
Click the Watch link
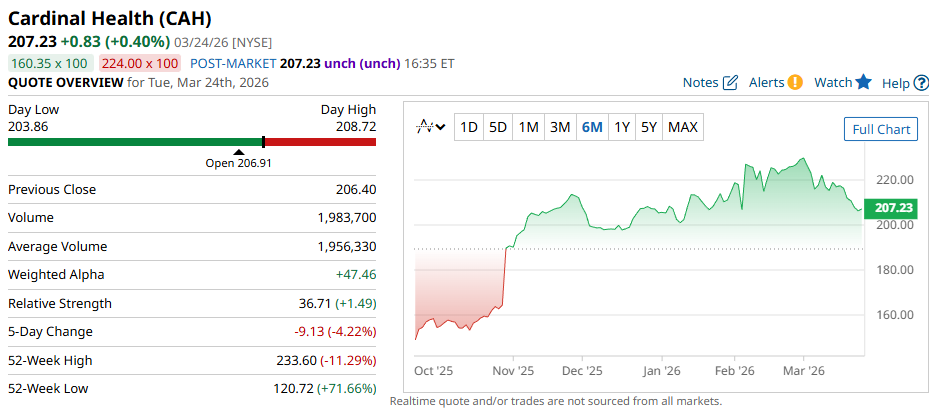pyautogui.click(x=833, y=82)
